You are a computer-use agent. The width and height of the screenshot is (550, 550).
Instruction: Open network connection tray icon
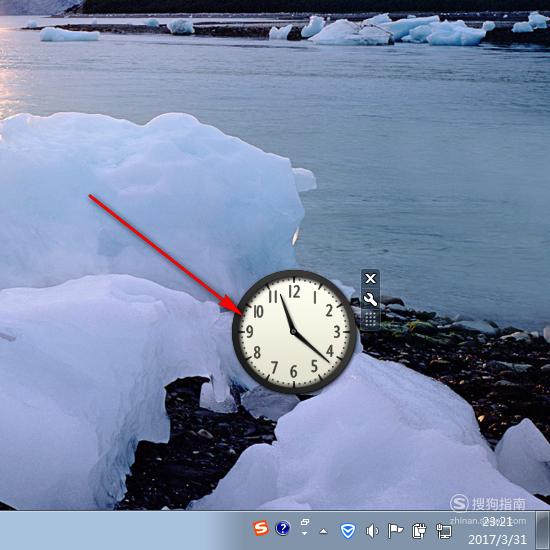[444, 531]
